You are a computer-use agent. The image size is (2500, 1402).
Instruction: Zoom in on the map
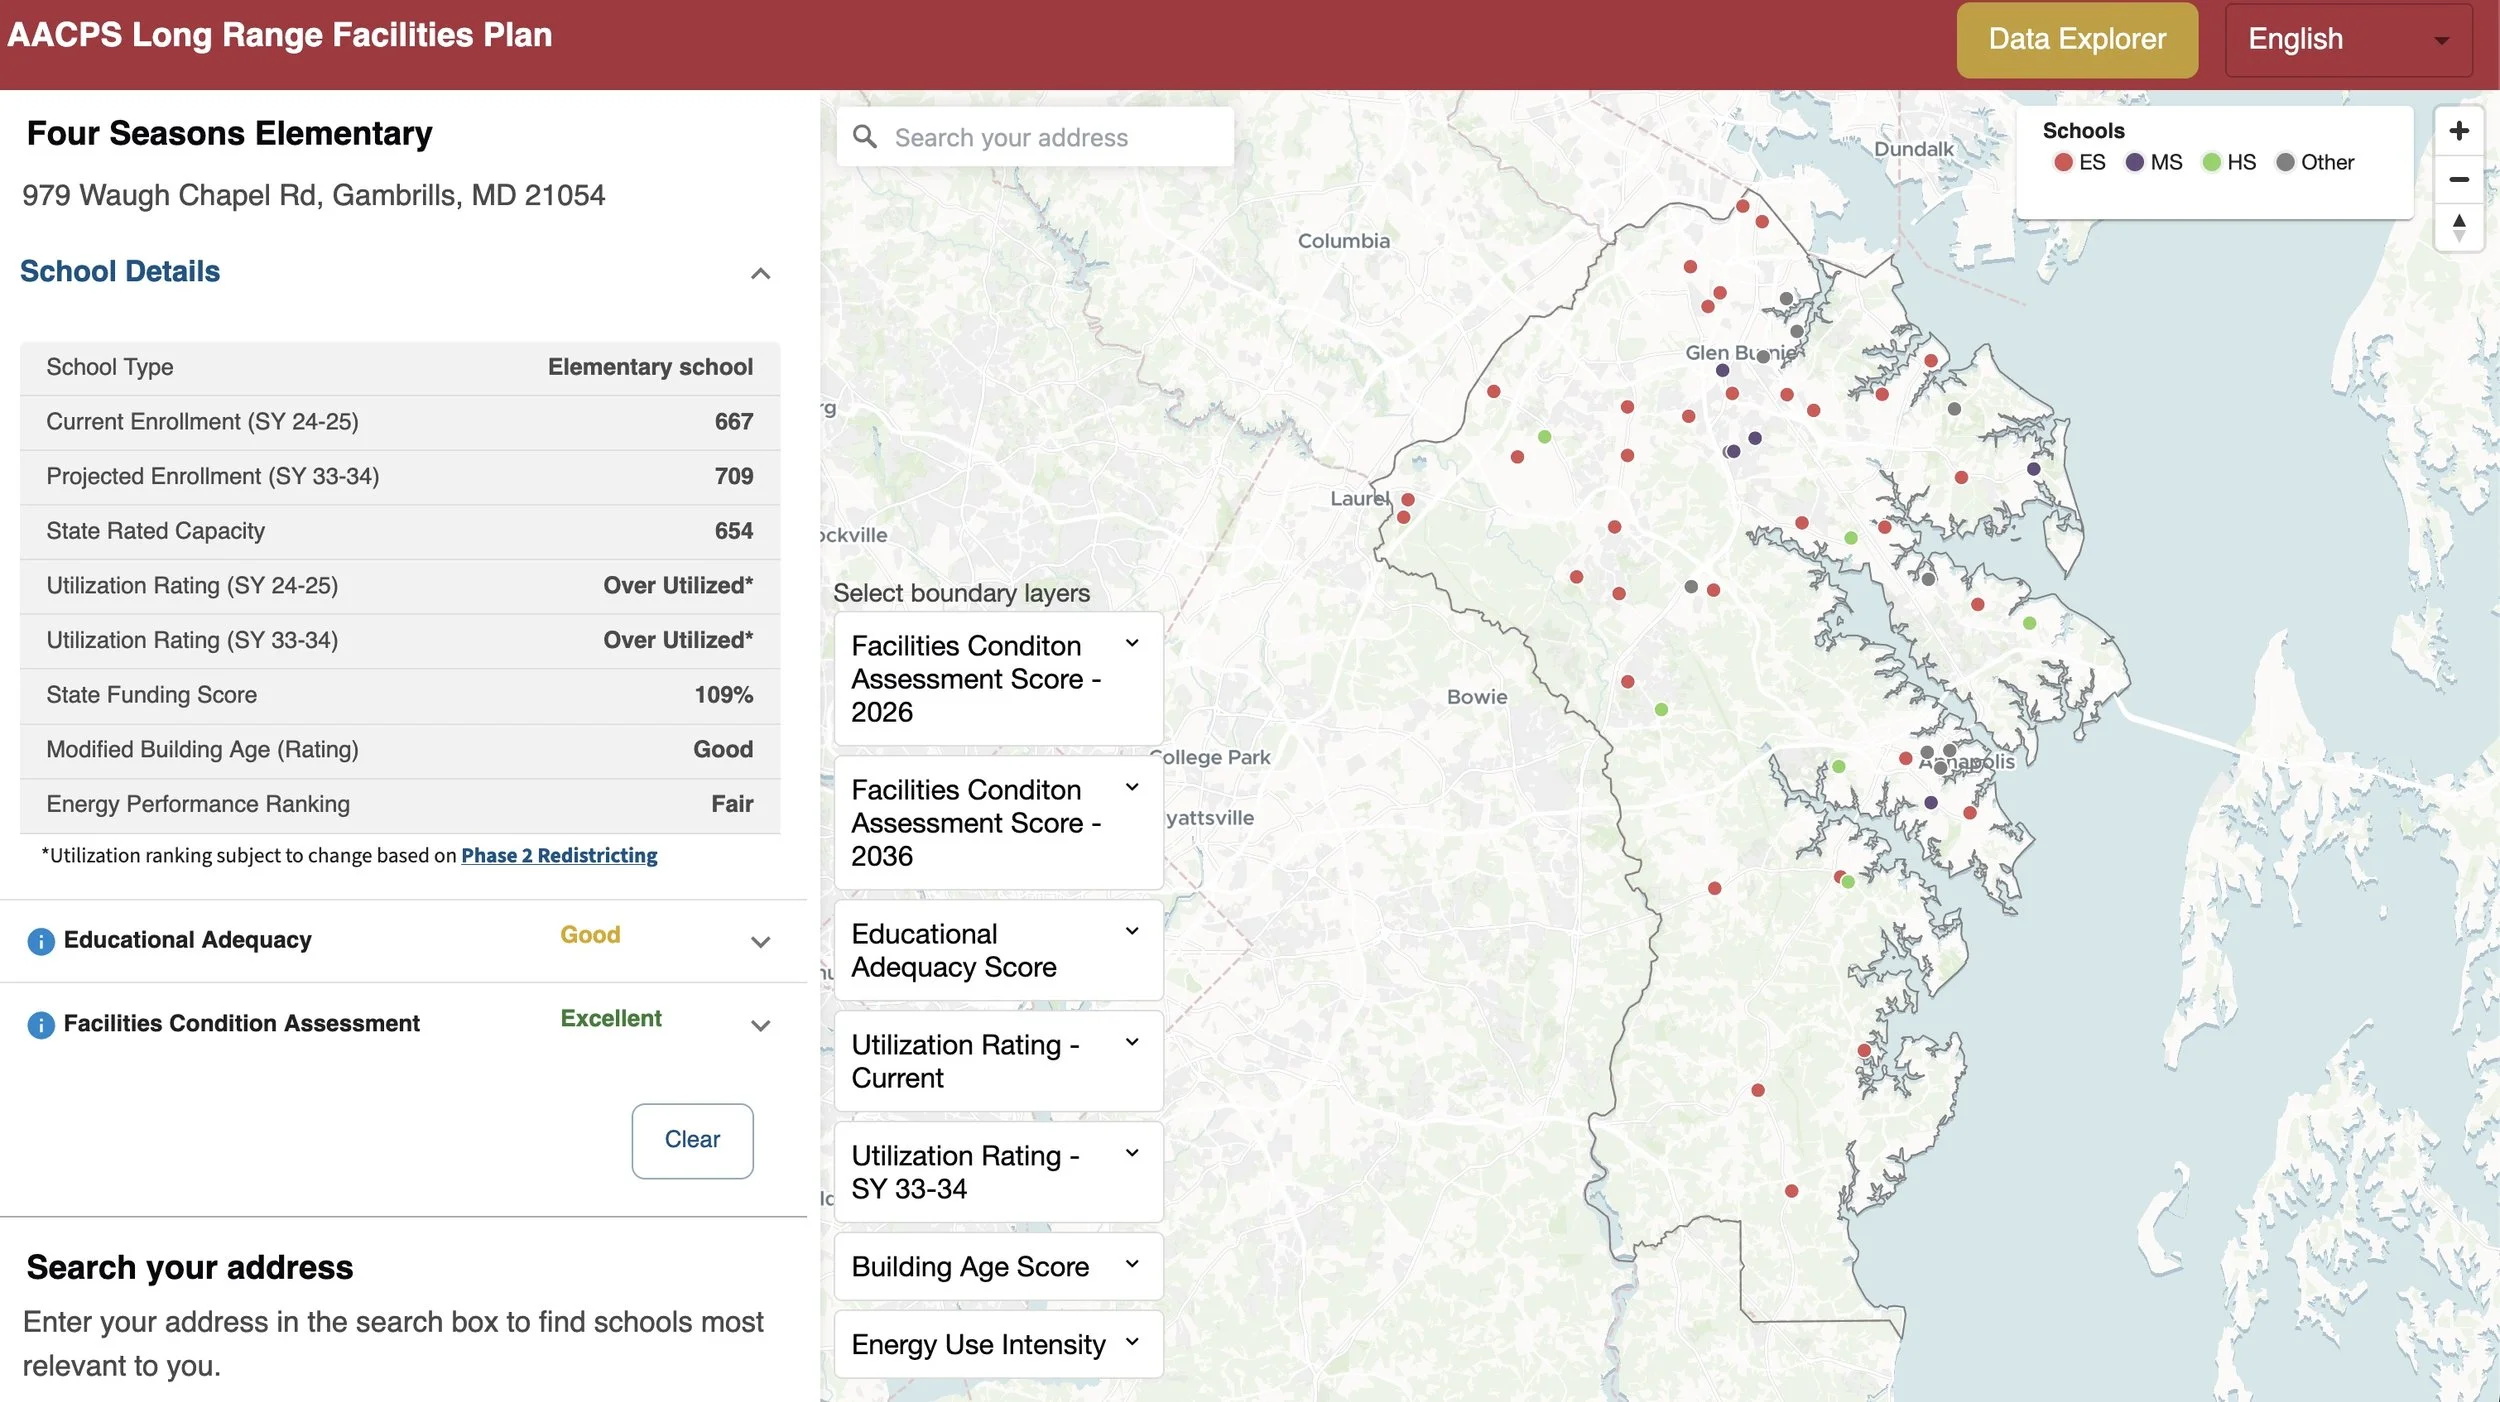[x=2458, y=131]
